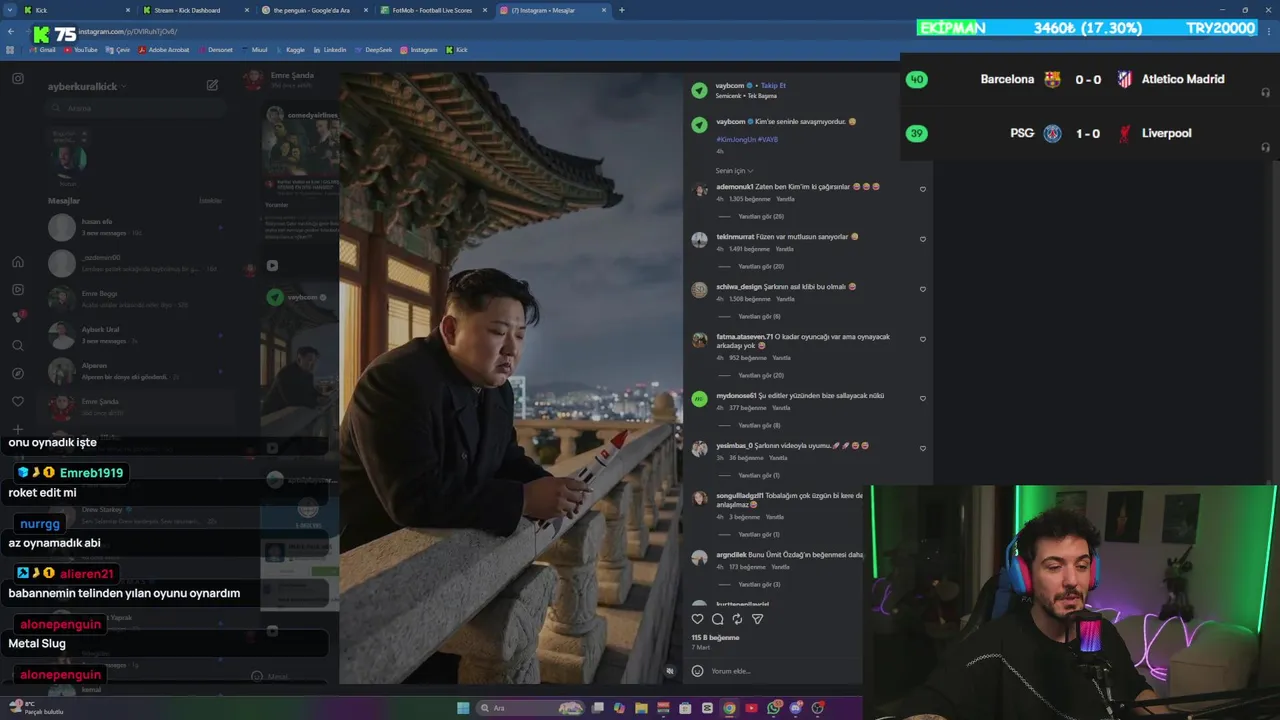
Task: Switch to Stream - Kick Dashboard tab
Action: click(x=195, y=10)
